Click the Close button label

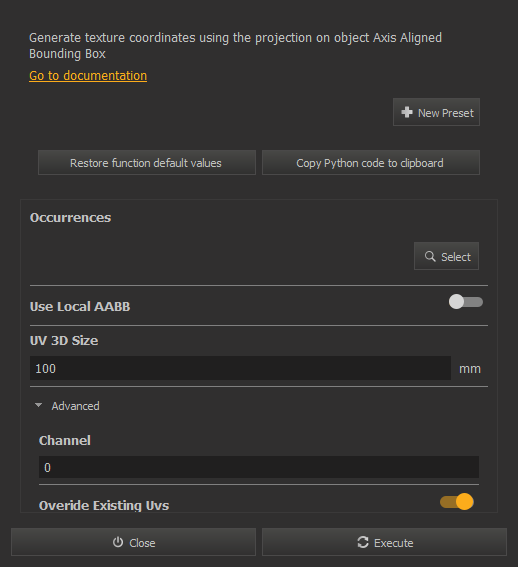coord(142,543)
